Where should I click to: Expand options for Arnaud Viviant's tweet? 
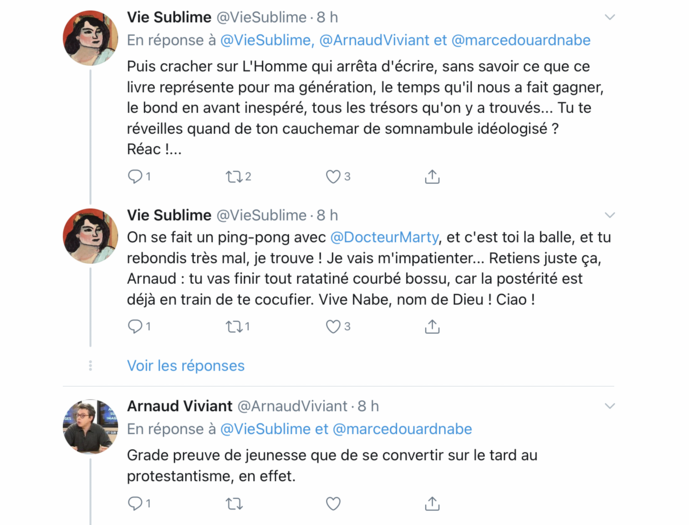[610, 406]
